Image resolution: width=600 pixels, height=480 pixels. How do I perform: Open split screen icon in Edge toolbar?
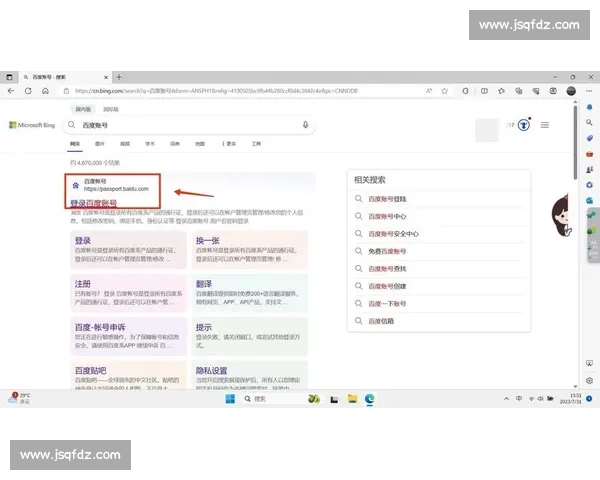click(x=484, y=91)
